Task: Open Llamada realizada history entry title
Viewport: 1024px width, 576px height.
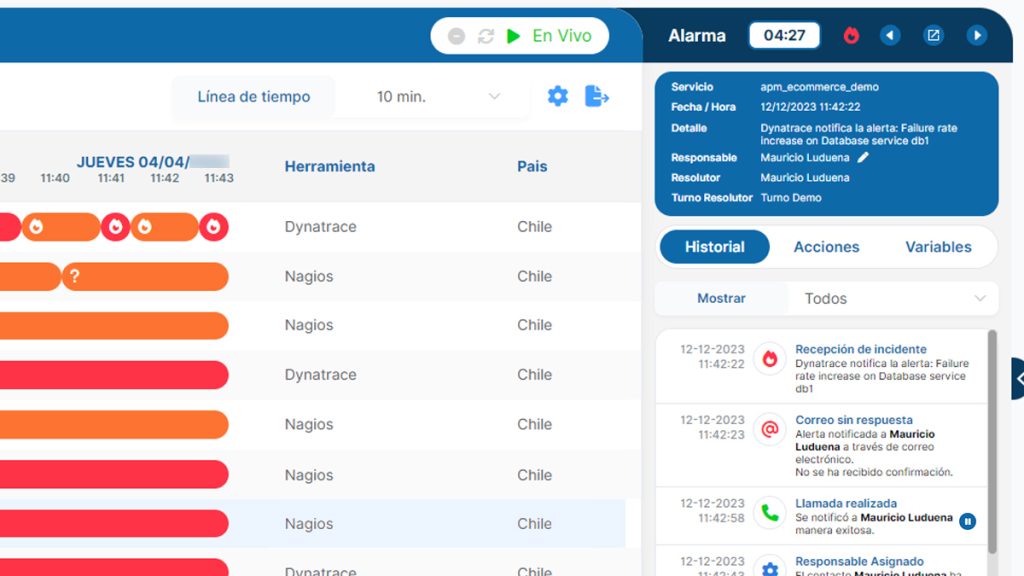Action: (x=846, y=504)
